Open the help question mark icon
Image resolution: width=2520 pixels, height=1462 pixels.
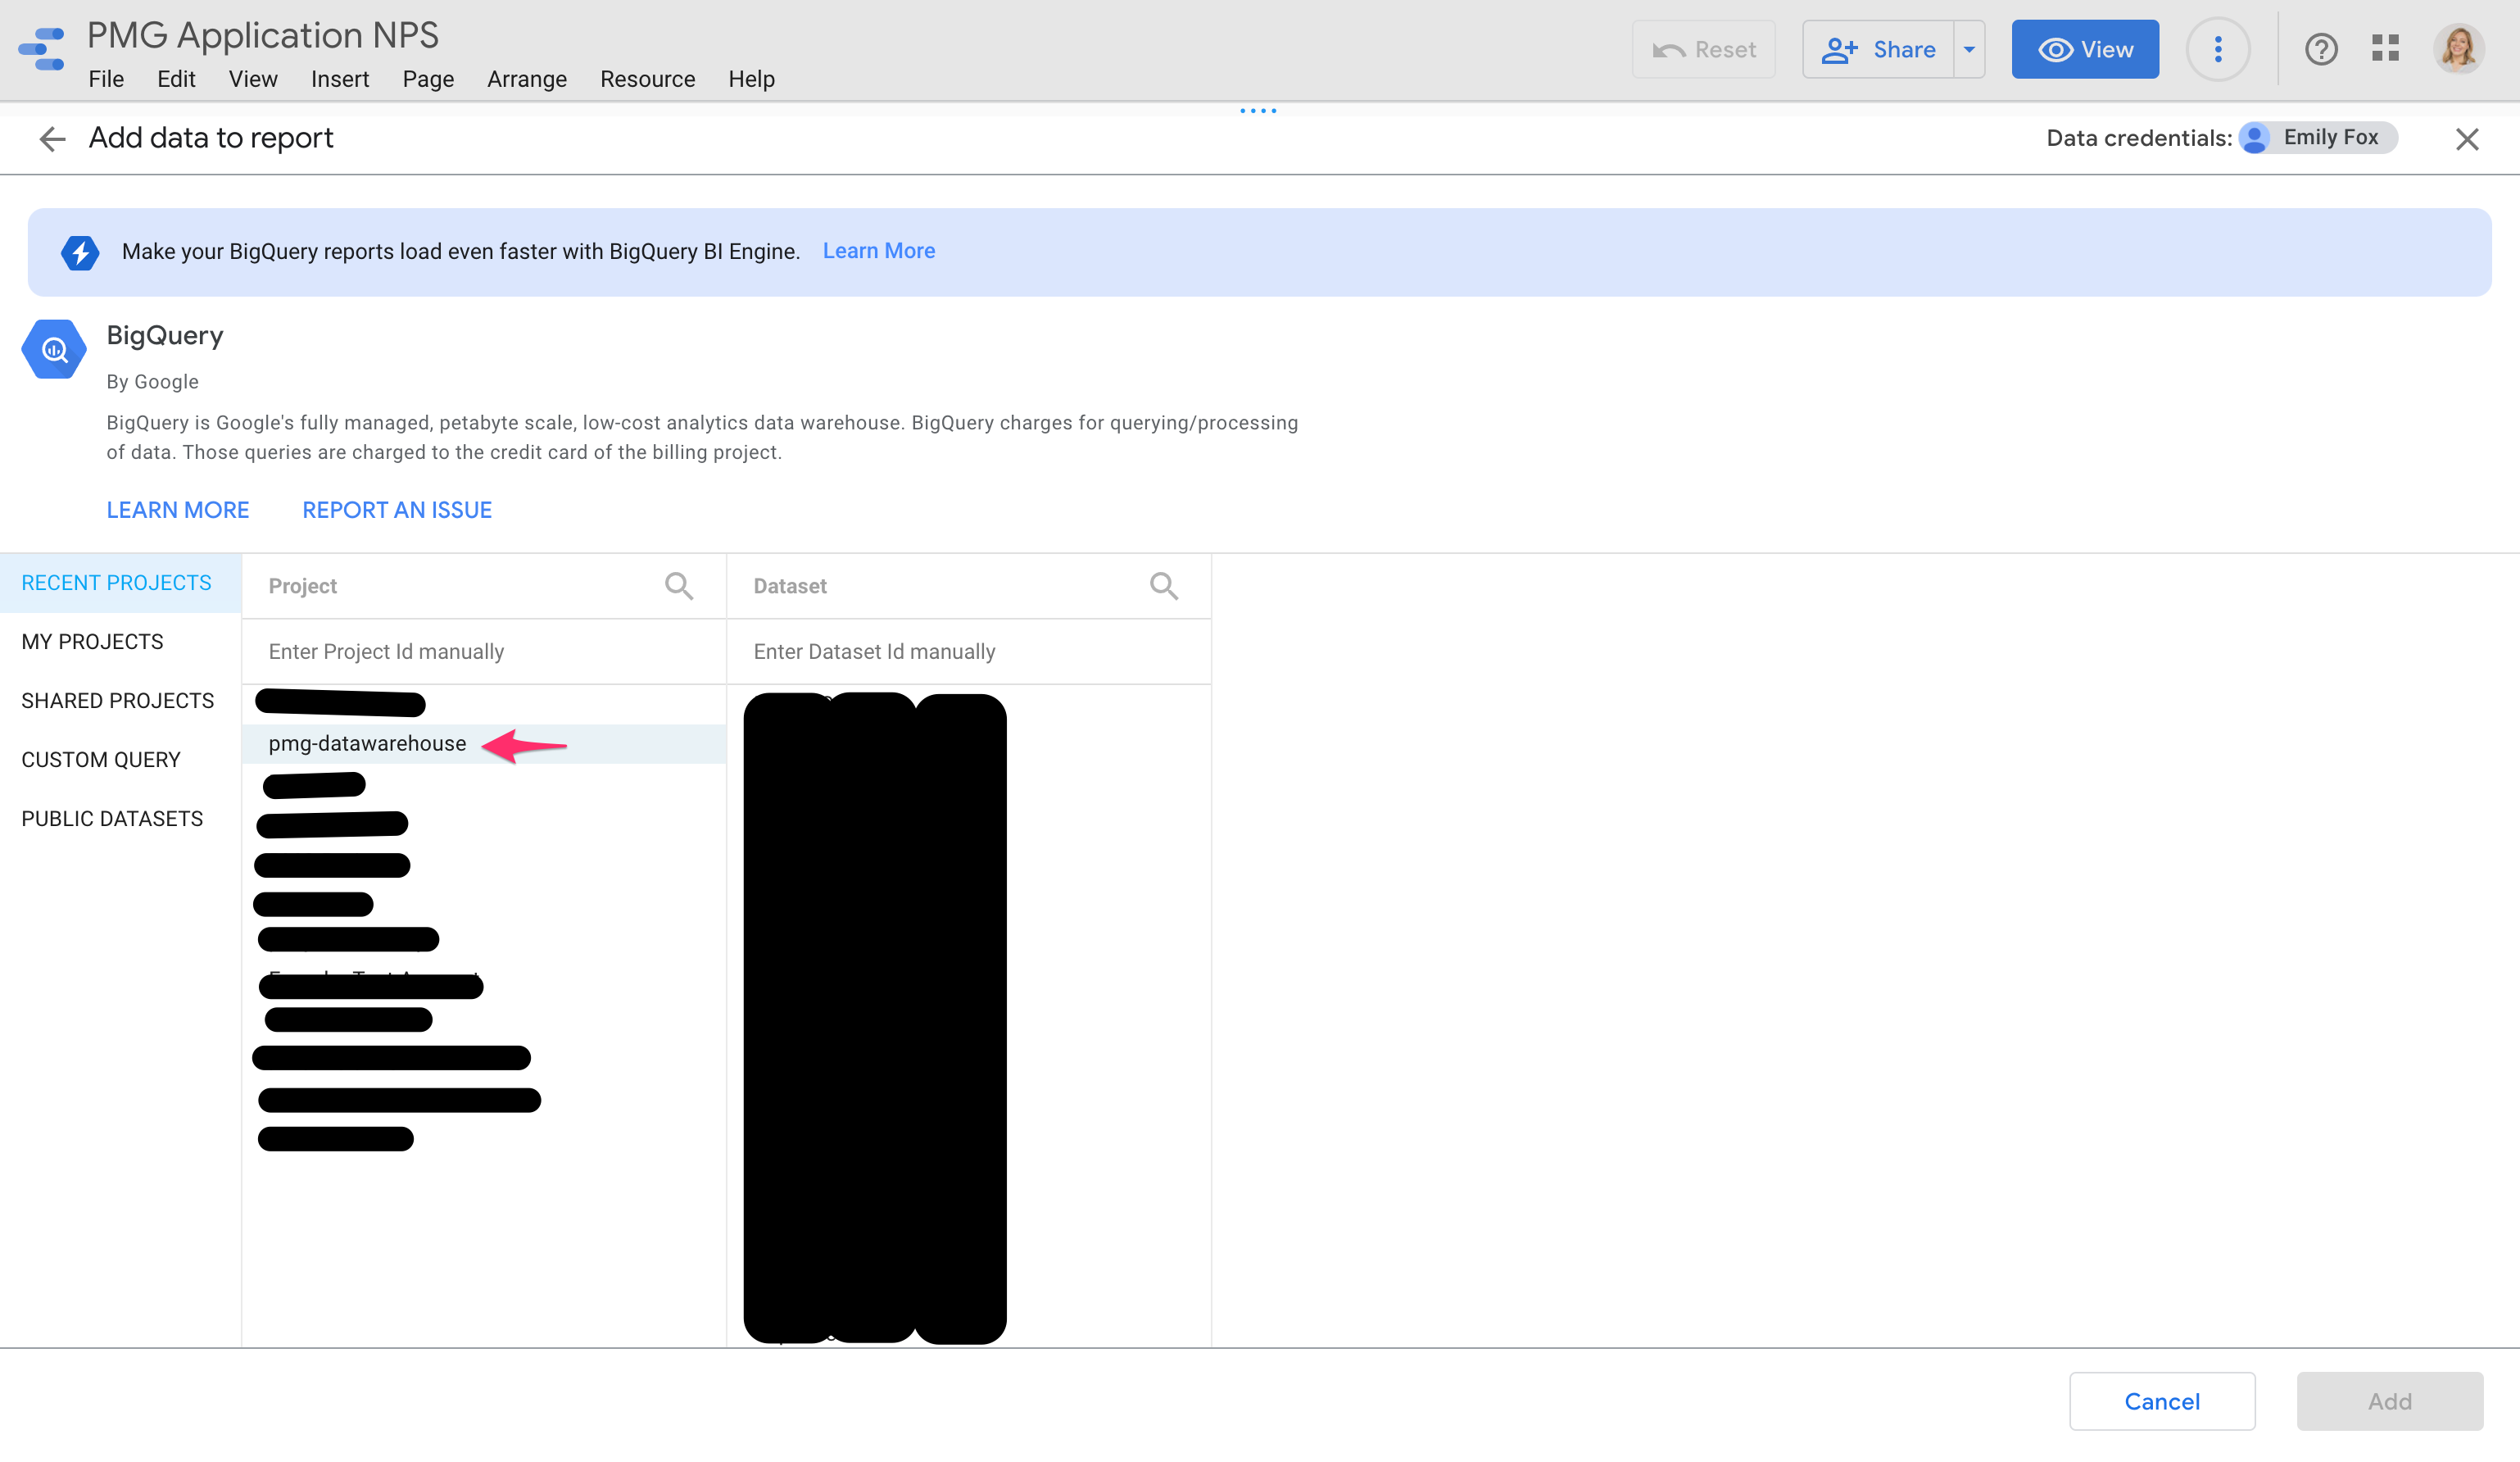tap(2321, 49)
